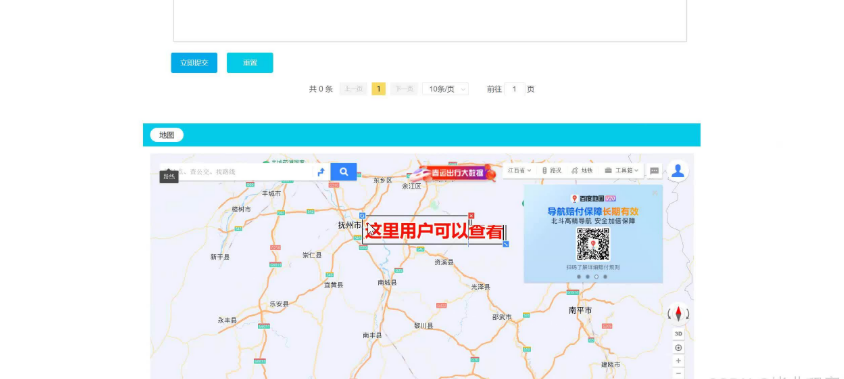Zoom in with the map plus button

tap(678, 361)
